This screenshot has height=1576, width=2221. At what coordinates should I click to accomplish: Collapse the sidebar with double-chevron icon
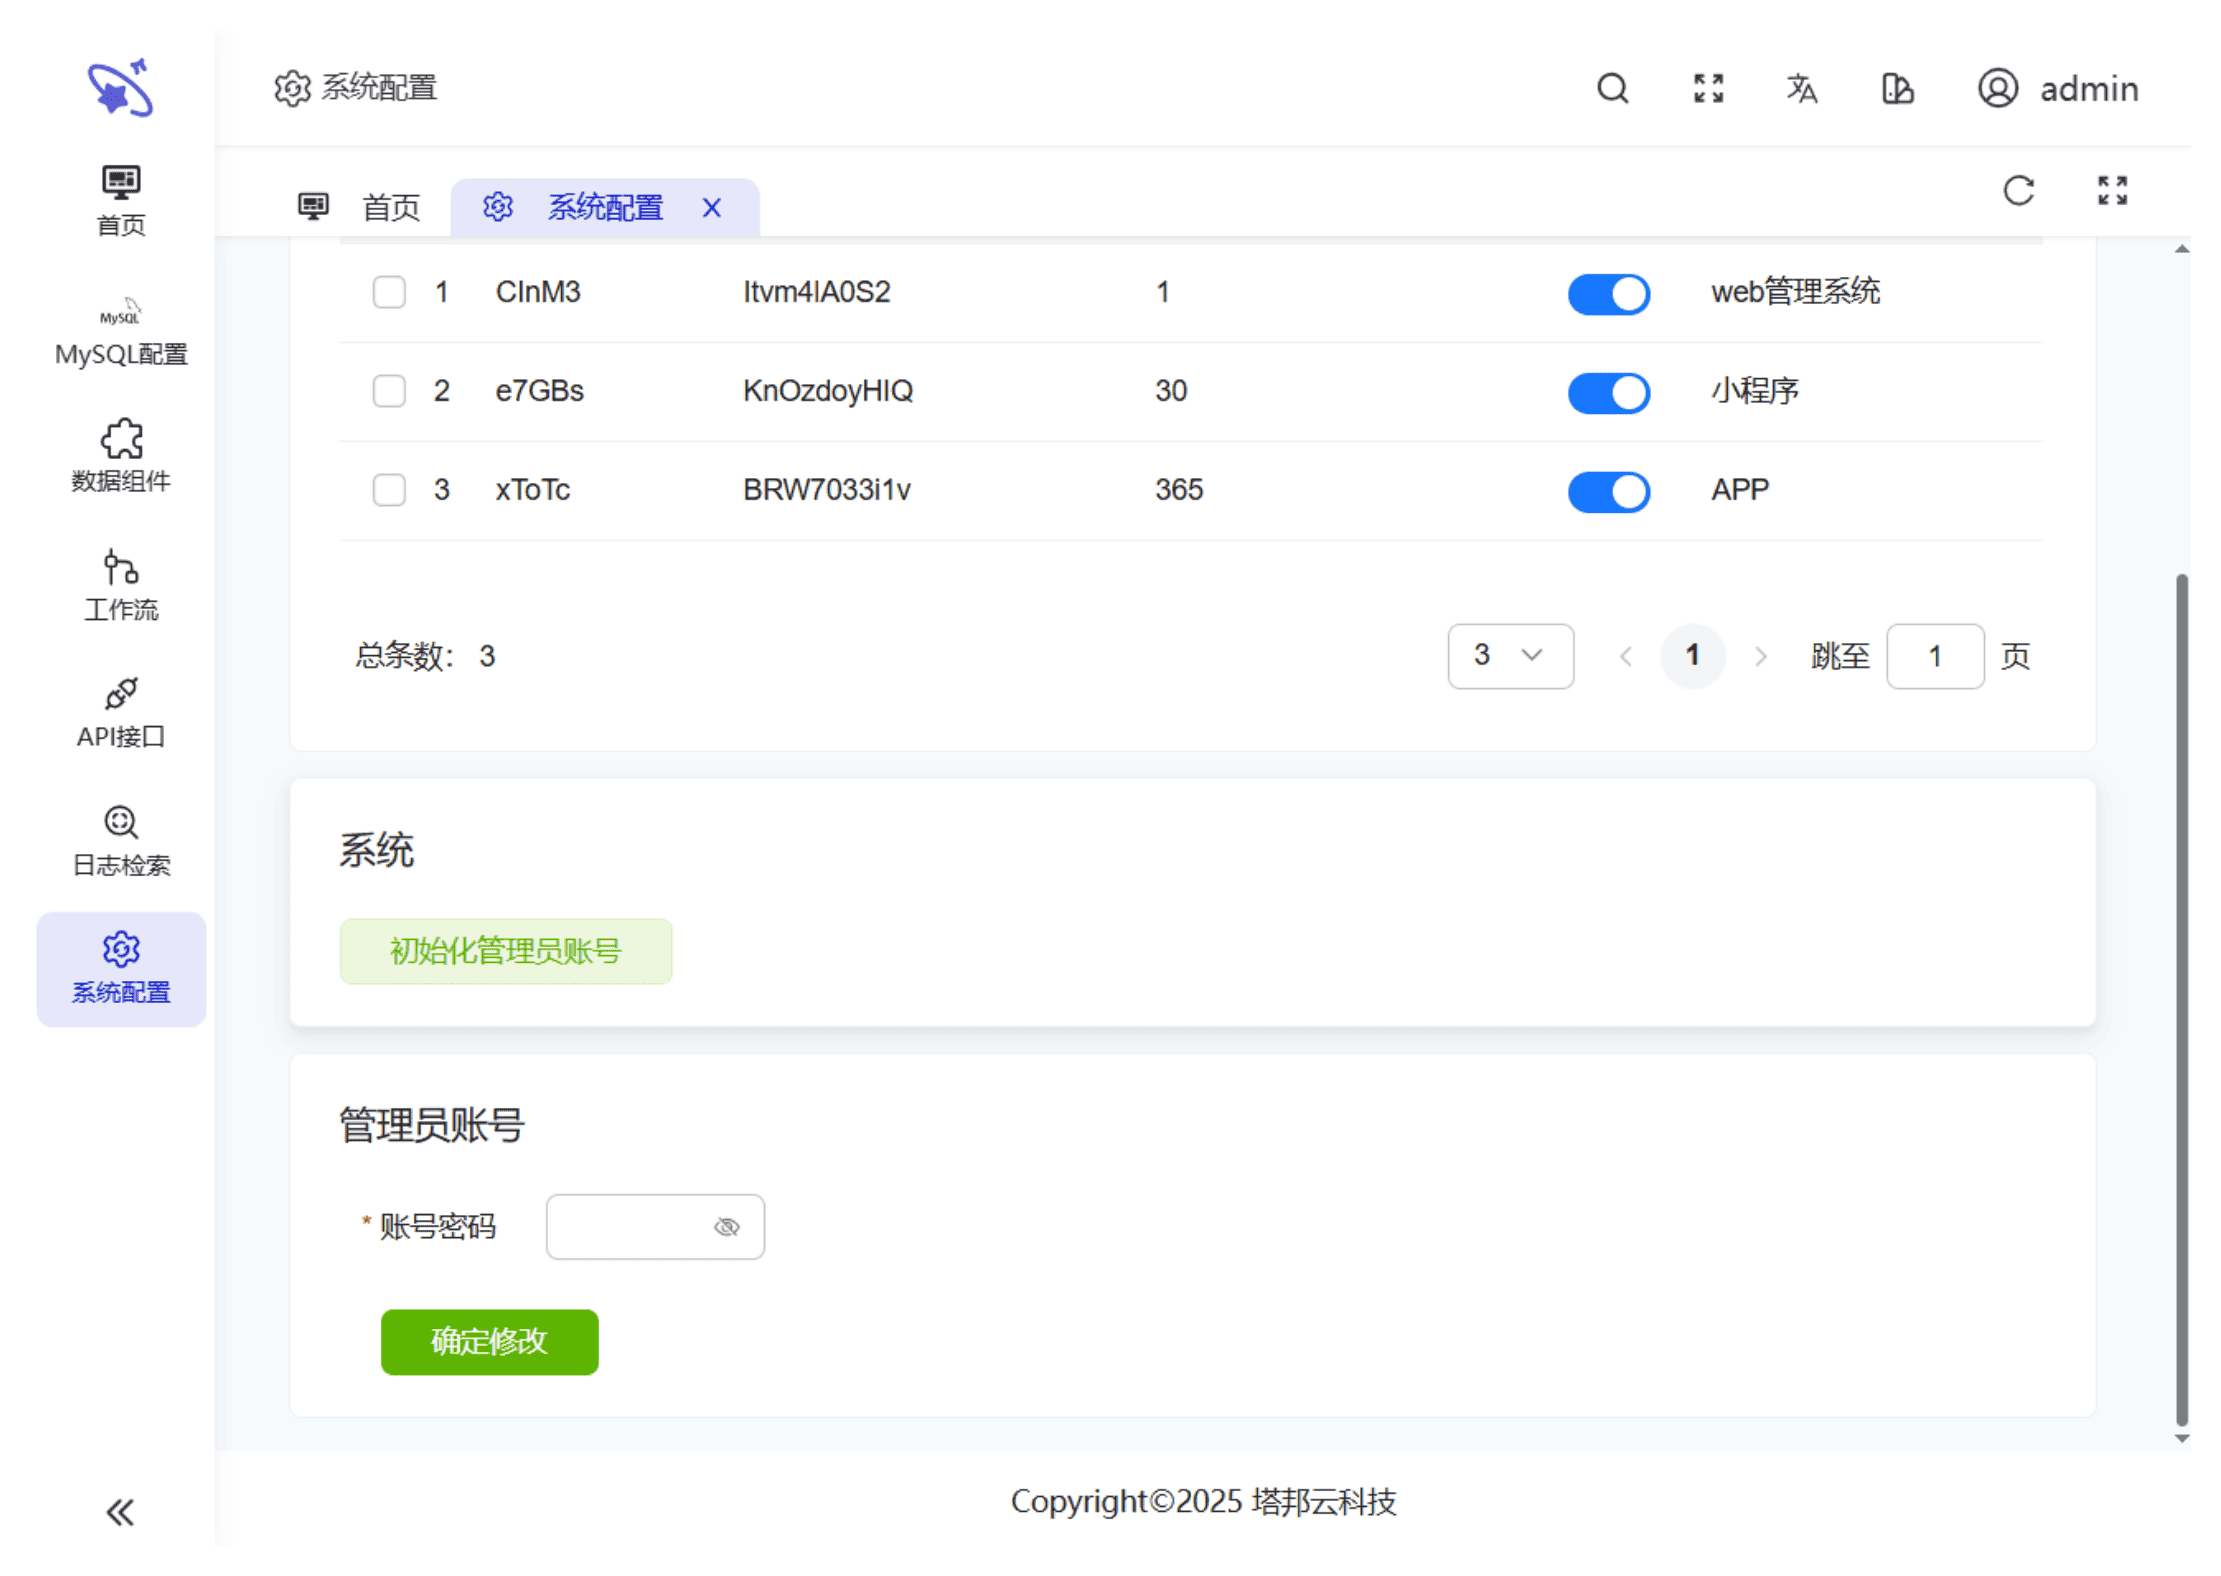pos(120,1511)
